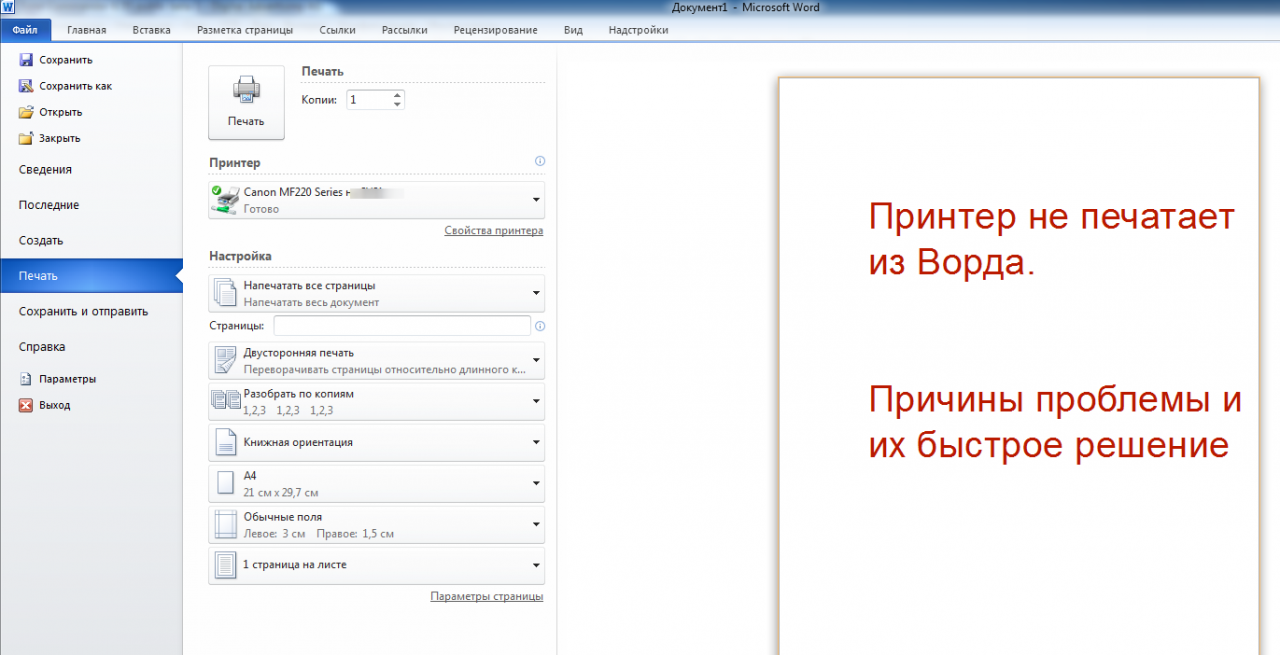Click the Сохранить как icon
The image size is (1280, 655).
coord(26,85)
